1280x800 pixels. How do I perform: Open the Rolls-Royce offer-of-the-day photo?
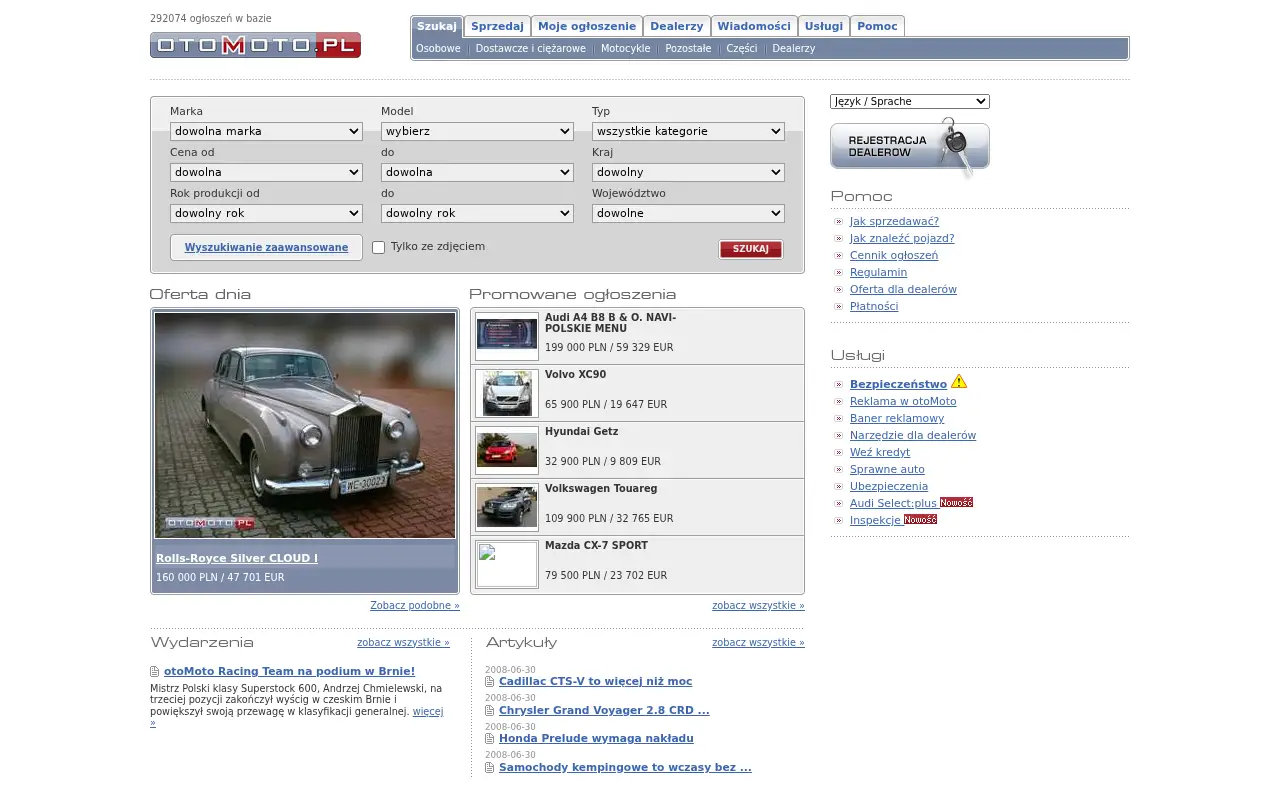coord(305,425)
